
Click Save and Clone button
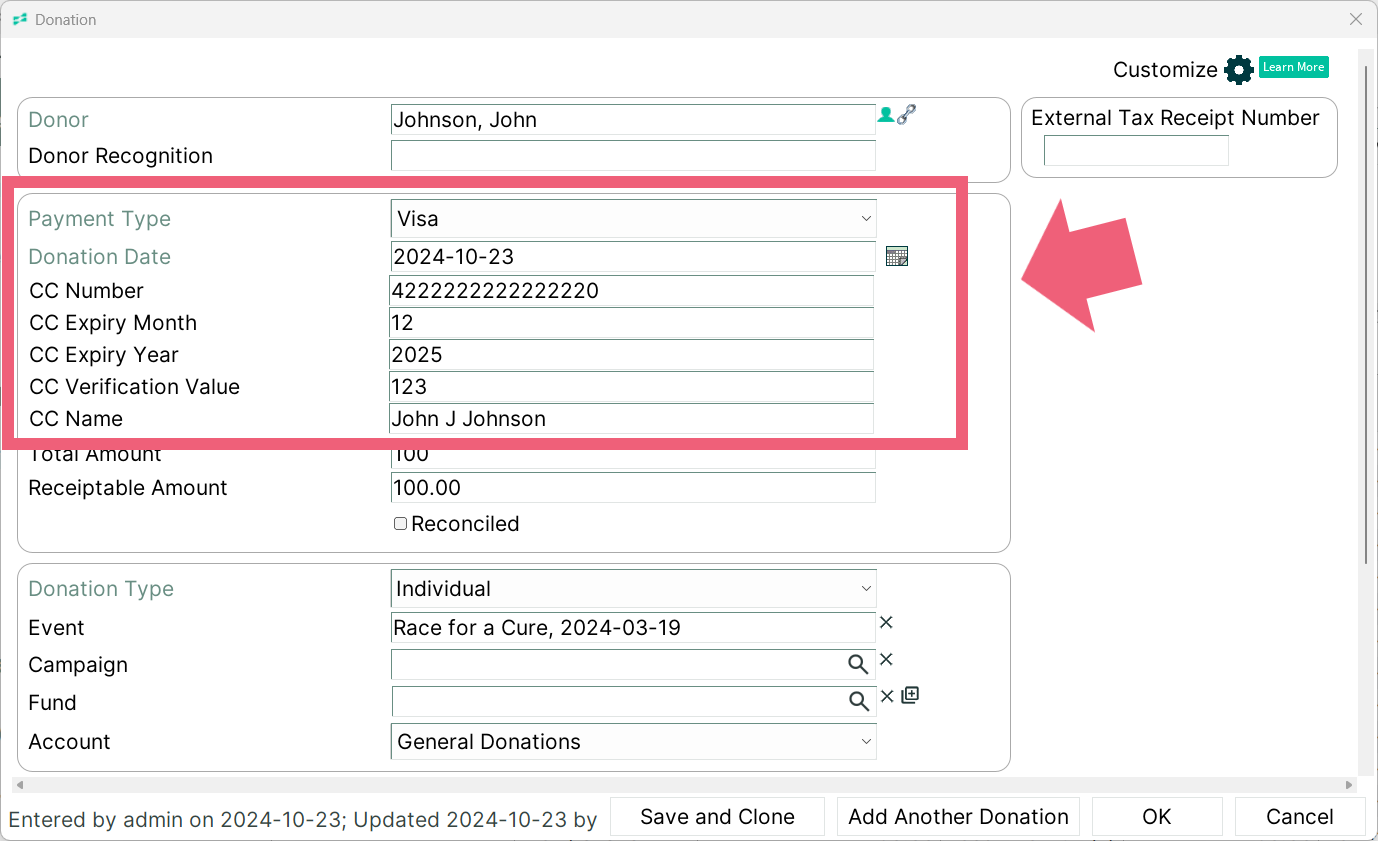[x=717, y=817]
